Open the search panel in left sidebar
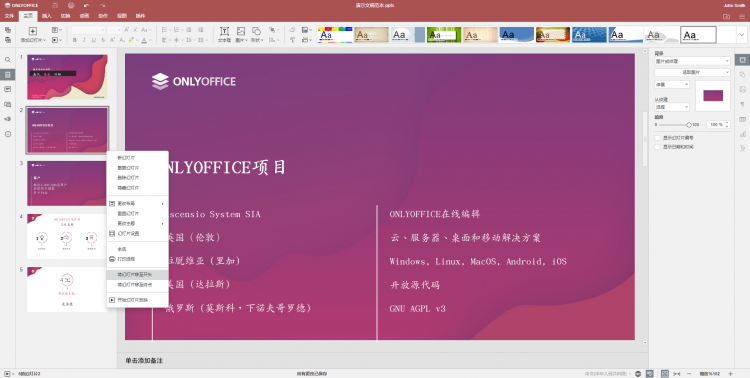Screen dimensions: 750x378 click(8, 60)
